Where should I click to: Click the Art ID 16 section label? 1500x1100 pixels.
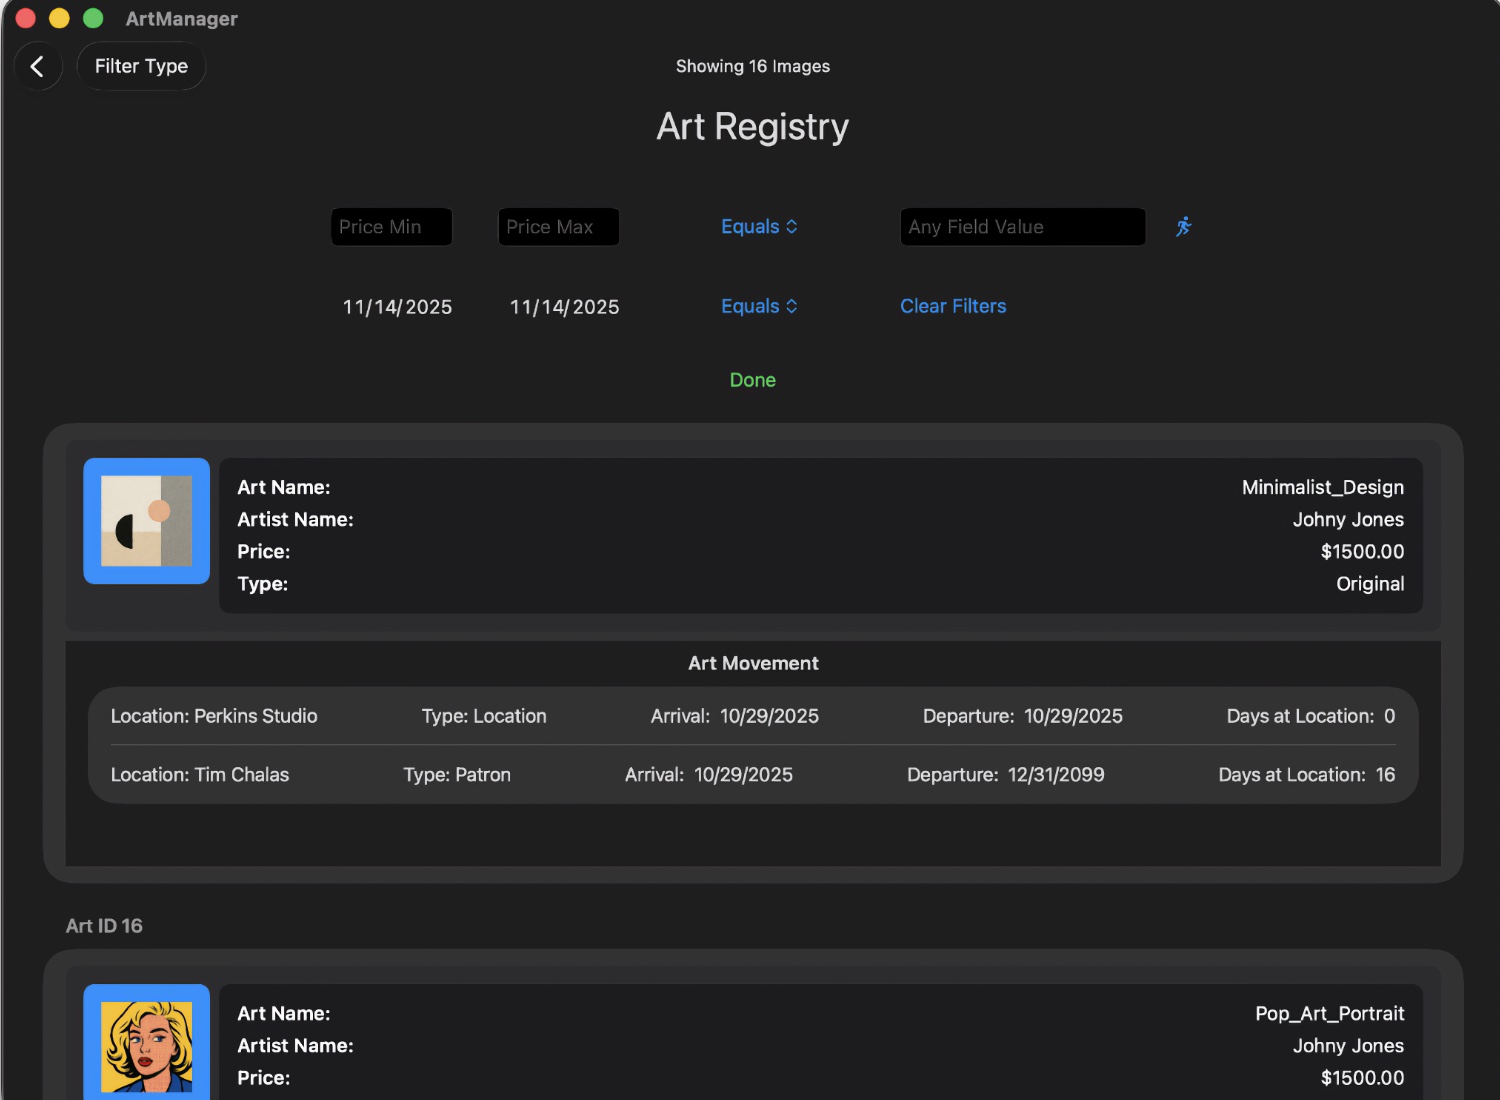pos(104,926)
